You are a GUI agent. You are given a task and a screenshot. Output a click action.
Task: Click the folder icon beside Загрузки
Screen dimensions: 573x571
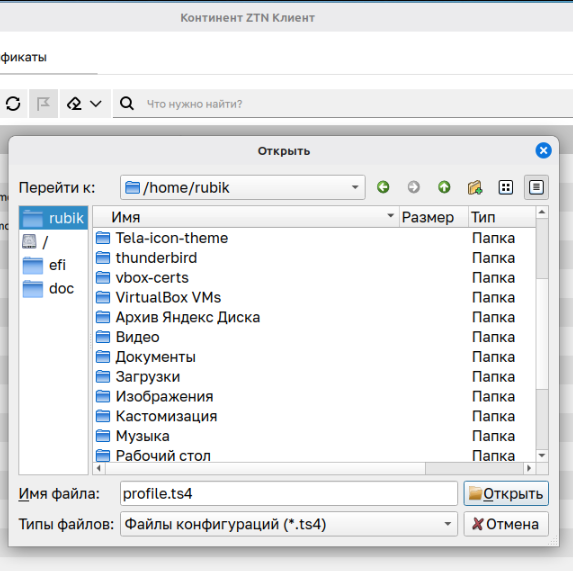point(103,376)
